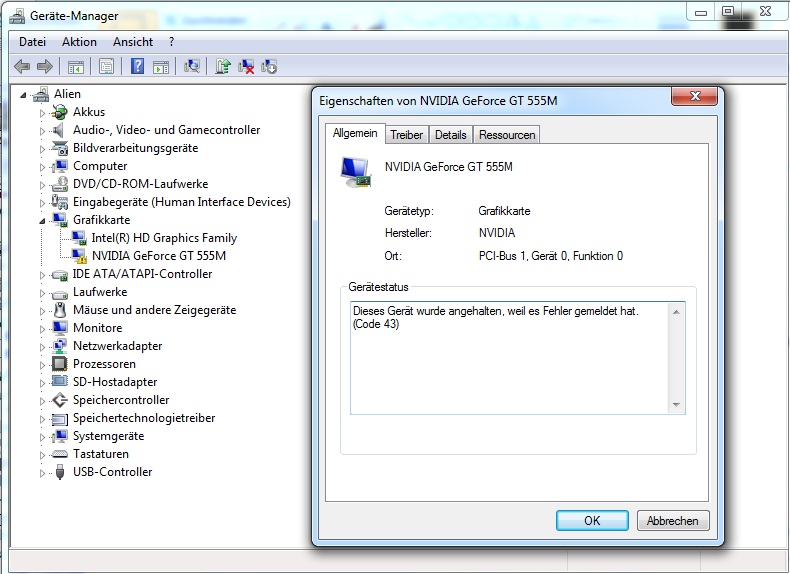Click the USB-Controller plug icon
The width and height of the screenshot is (790, 574).
tap(59, 472)
